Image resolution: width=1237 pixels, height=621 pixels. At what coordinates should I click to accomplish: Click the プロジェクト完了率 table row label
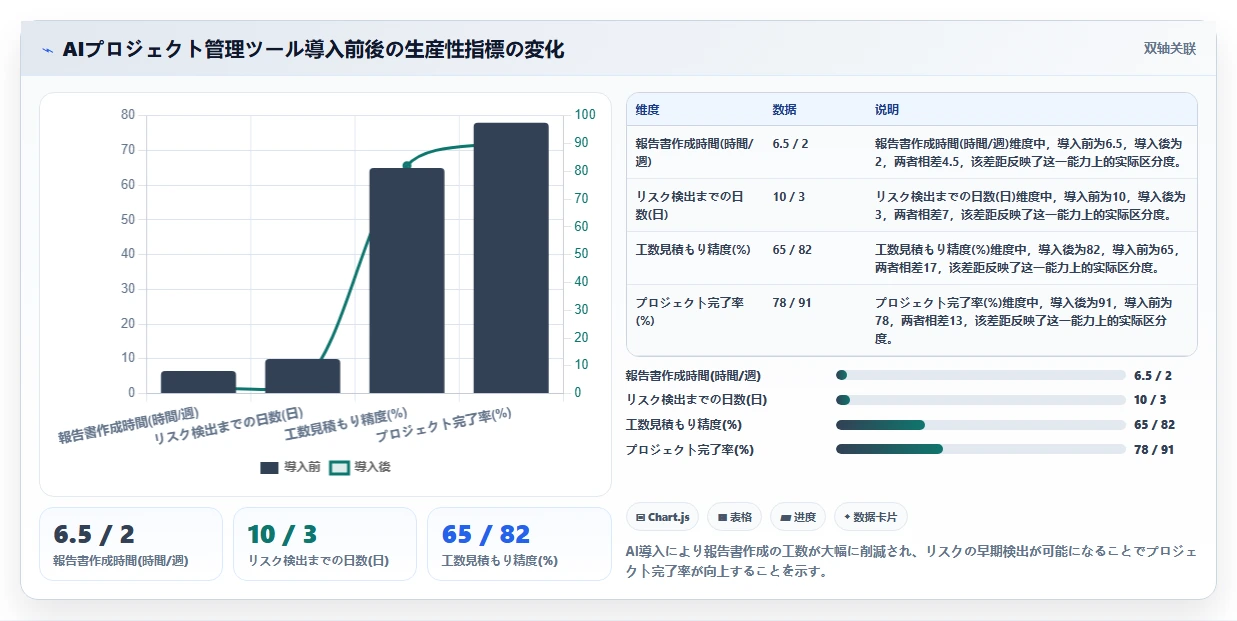(690, 311)
